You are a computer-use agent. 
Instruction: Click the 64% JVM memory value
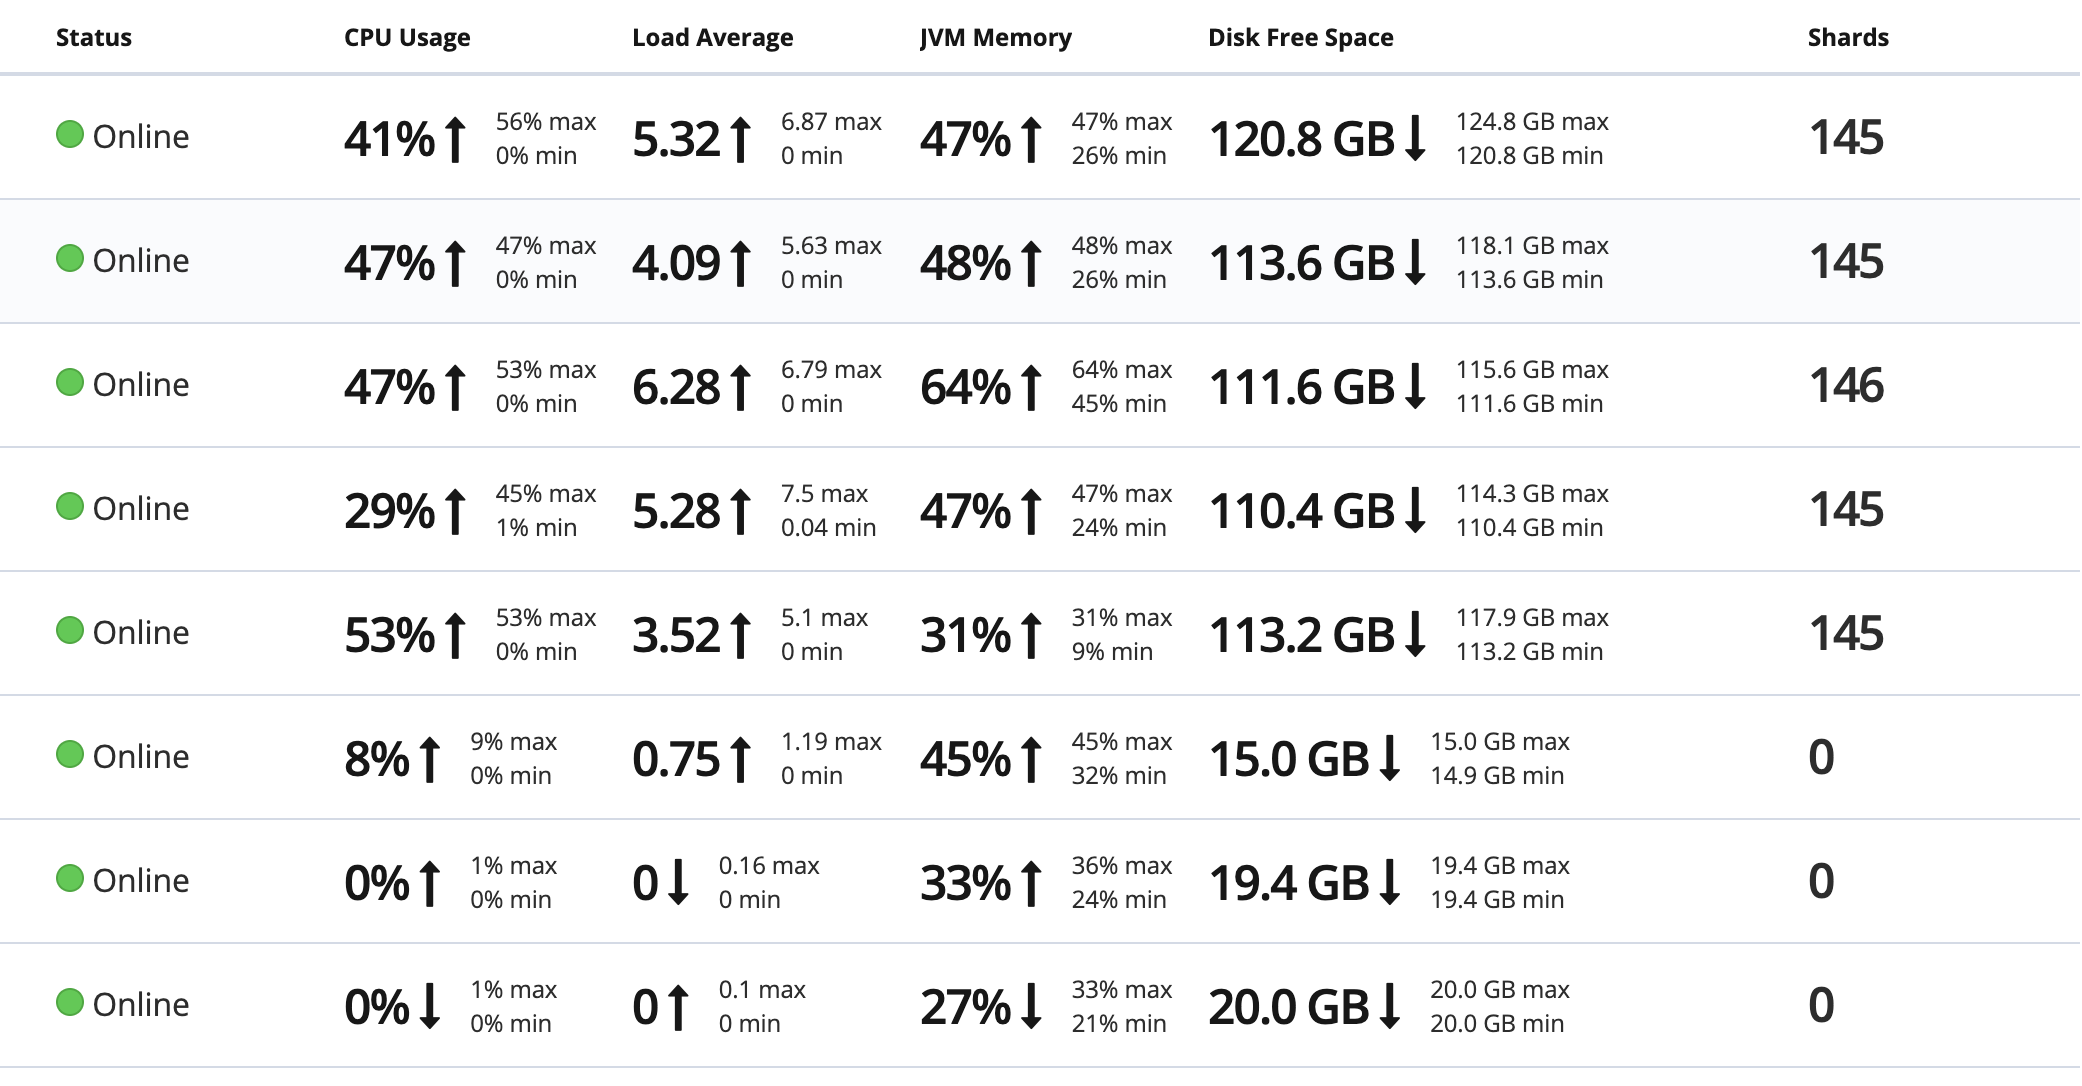(966, 387)
